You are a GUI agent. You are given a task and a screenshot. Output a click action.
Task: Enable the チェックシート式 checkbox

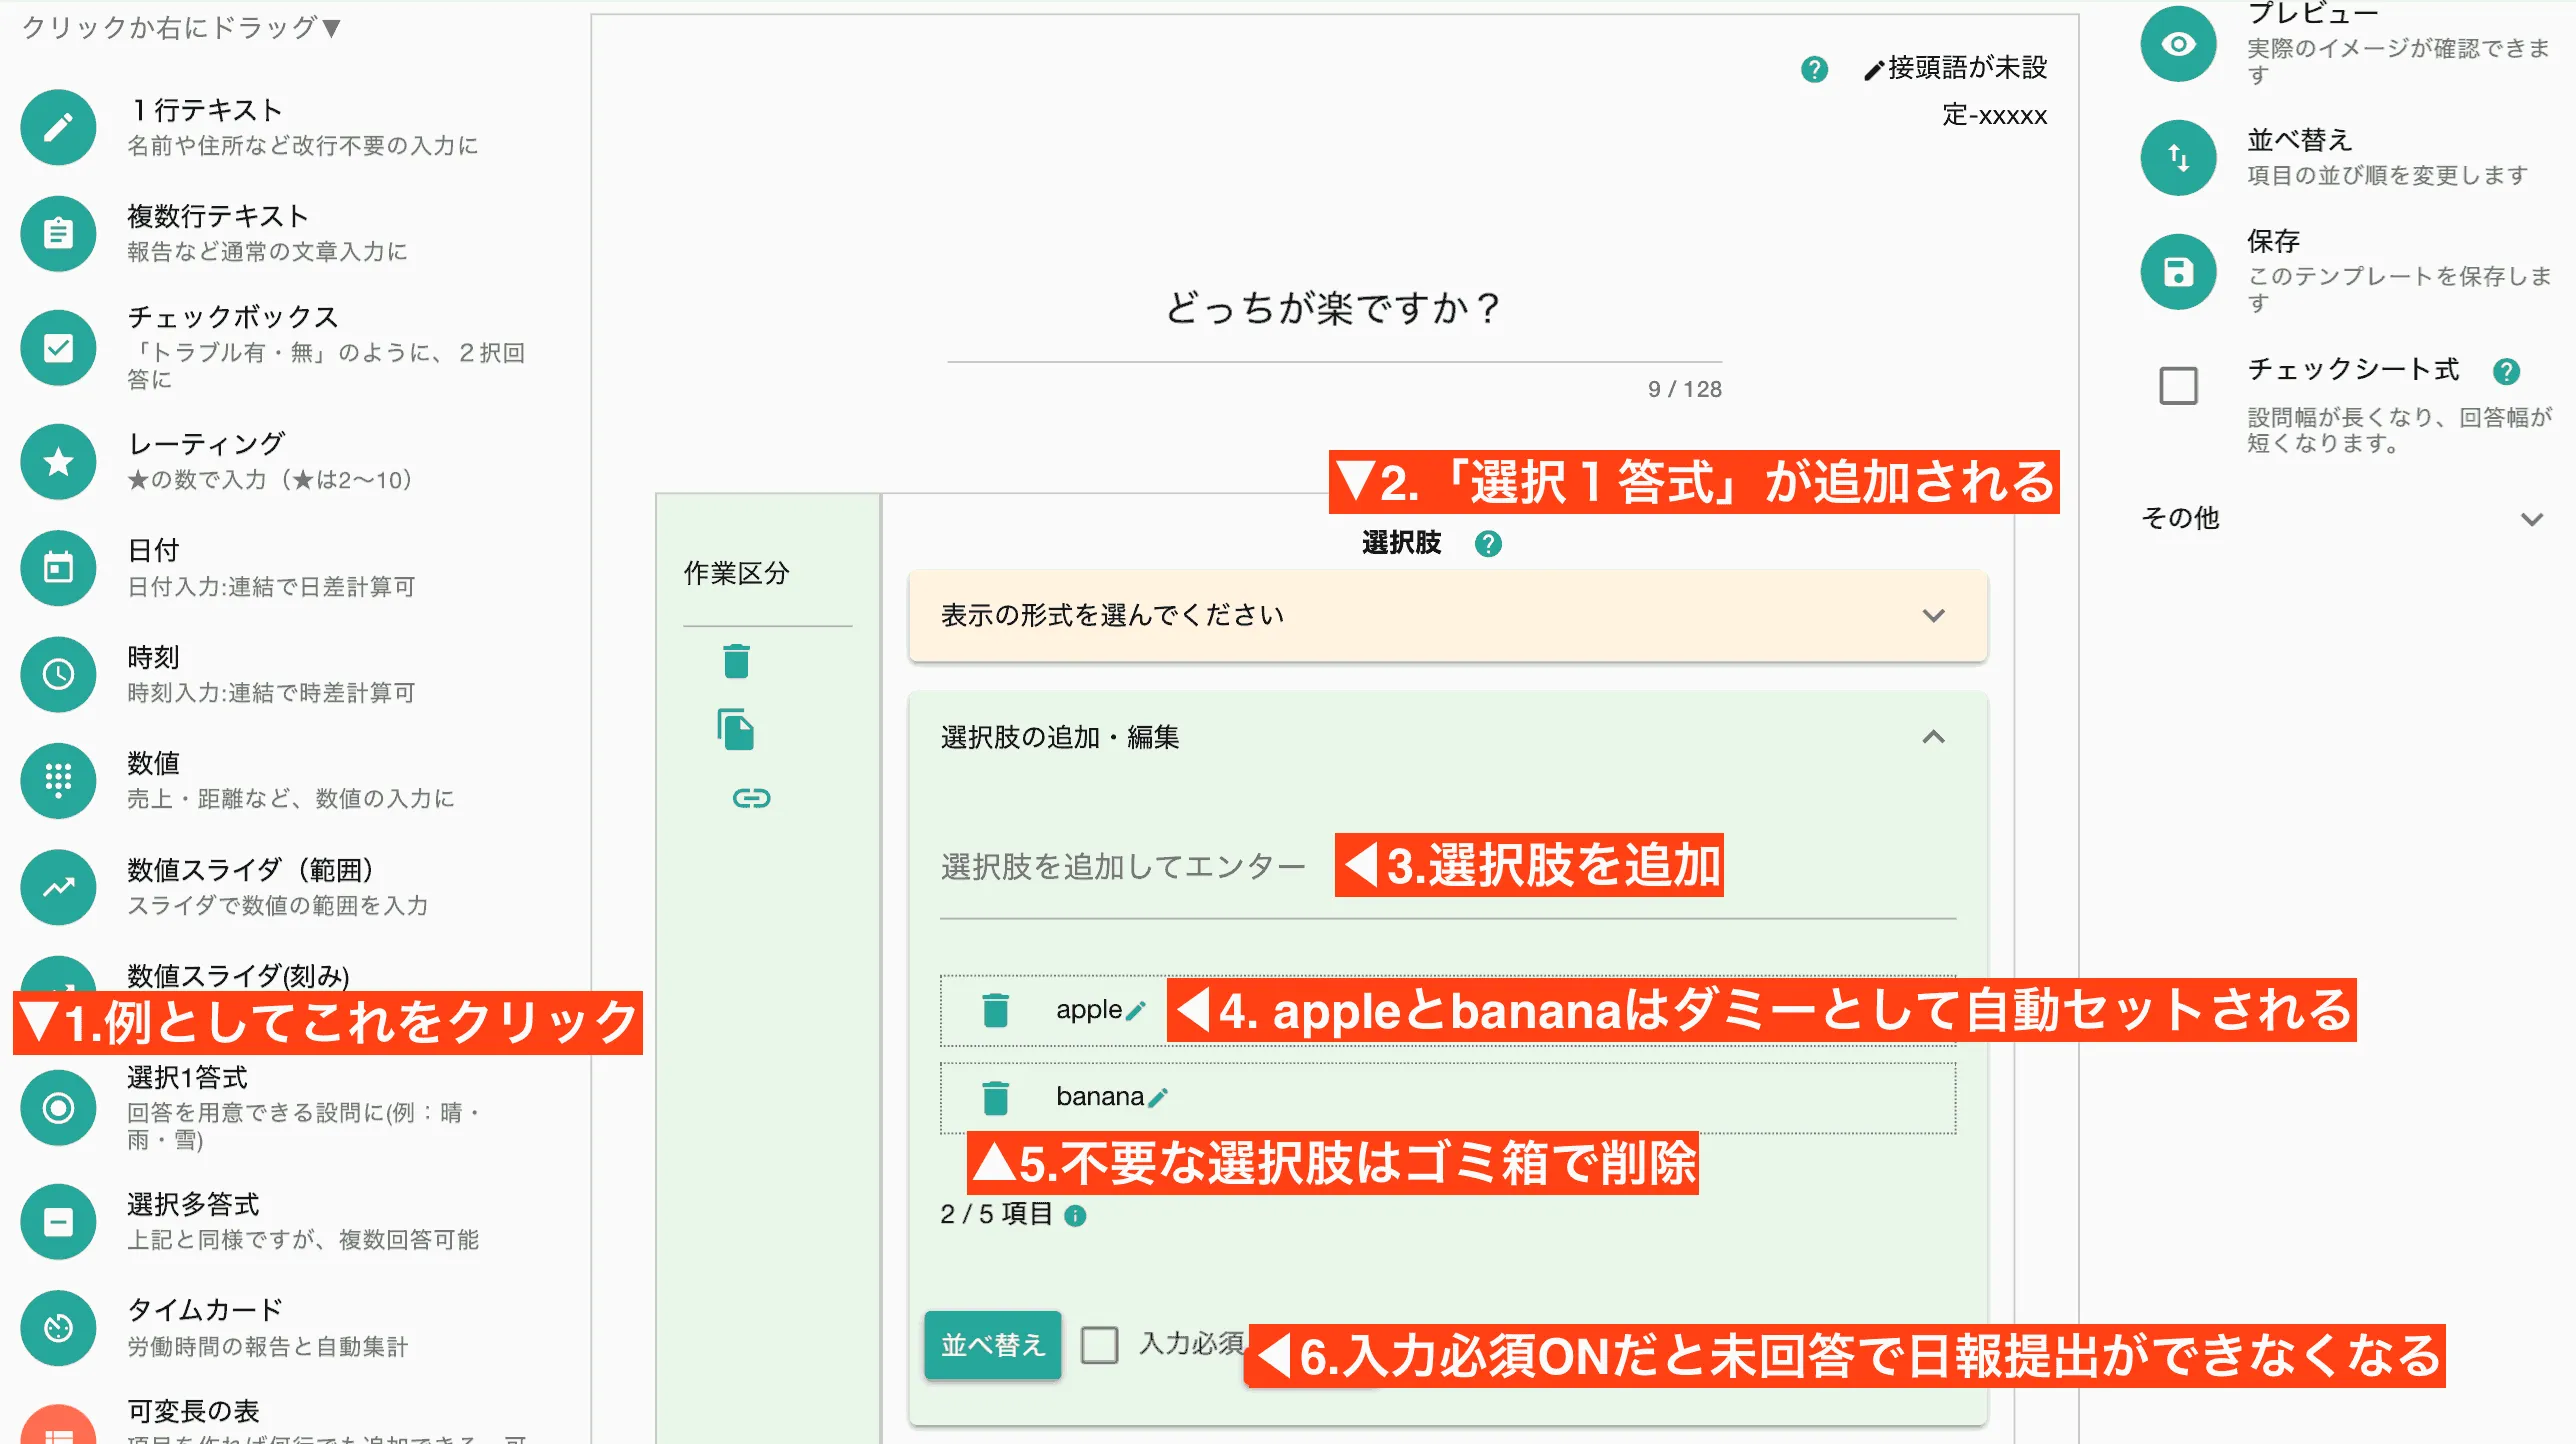coord(2177,385)
